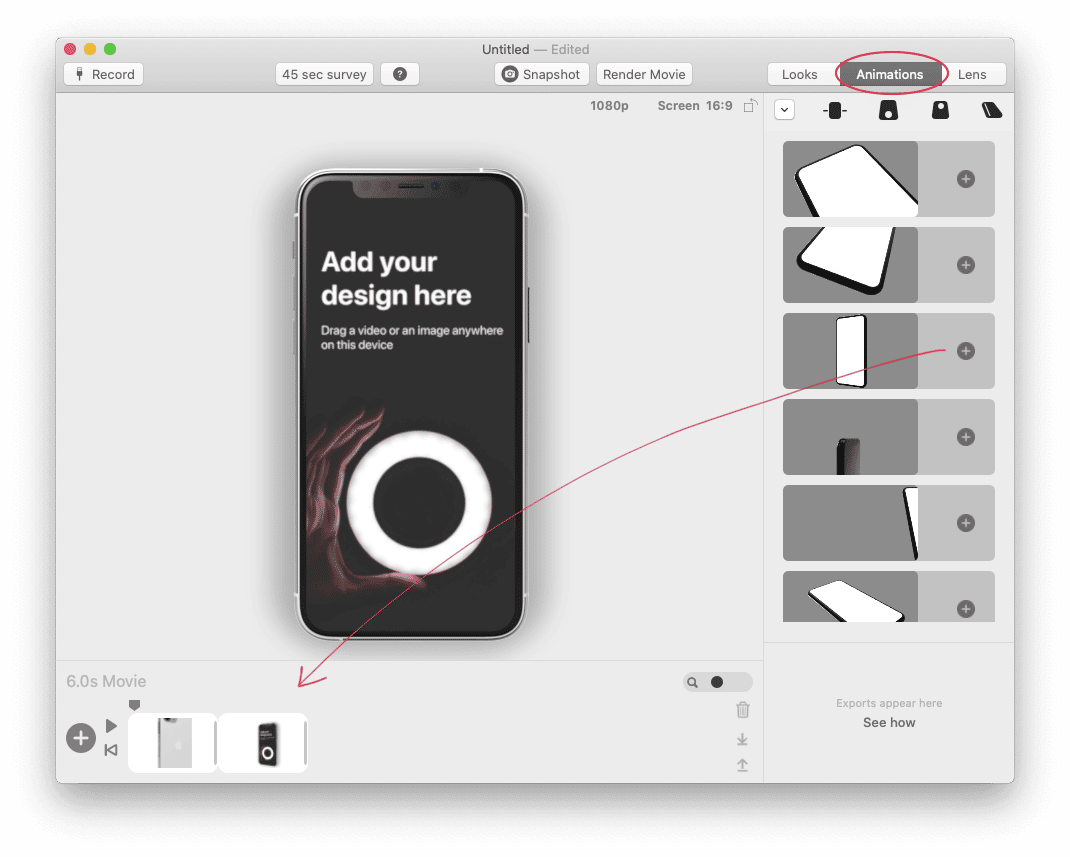Add the phone-rising-from-bottom animation
1070x857 pixels.
coord(966,437)
